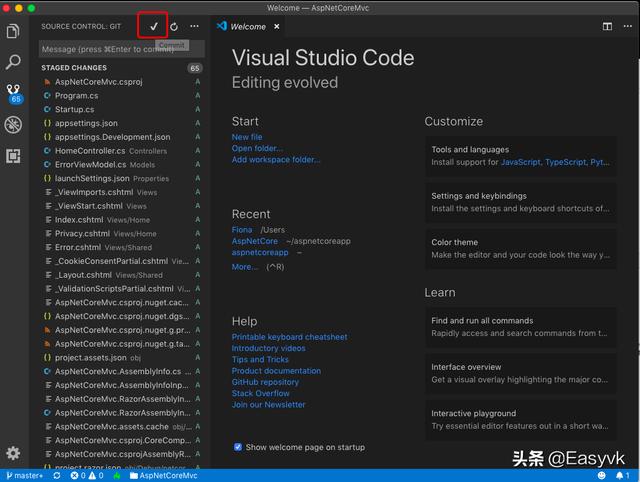Select AspNetCoreMvc.assets.cache staged file
Image resolution: width=640 pixels, height=482 pixels.
click(x=122, y=427)
